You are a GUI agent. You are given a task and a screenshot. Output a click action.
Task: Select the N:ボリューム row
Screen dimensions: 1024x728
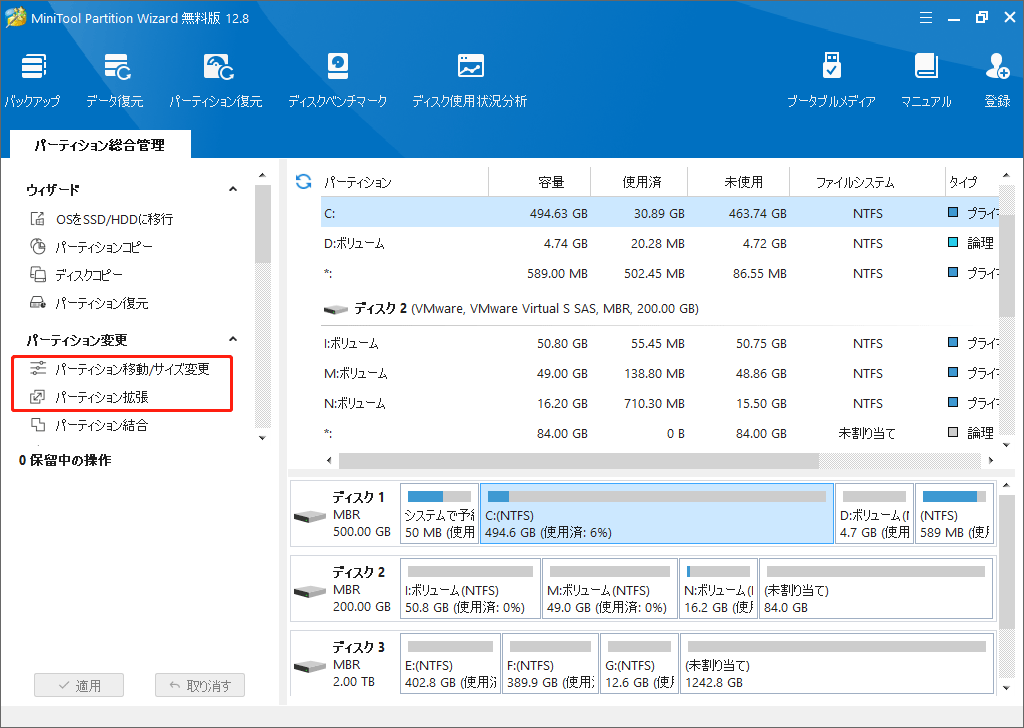(660, 403)
